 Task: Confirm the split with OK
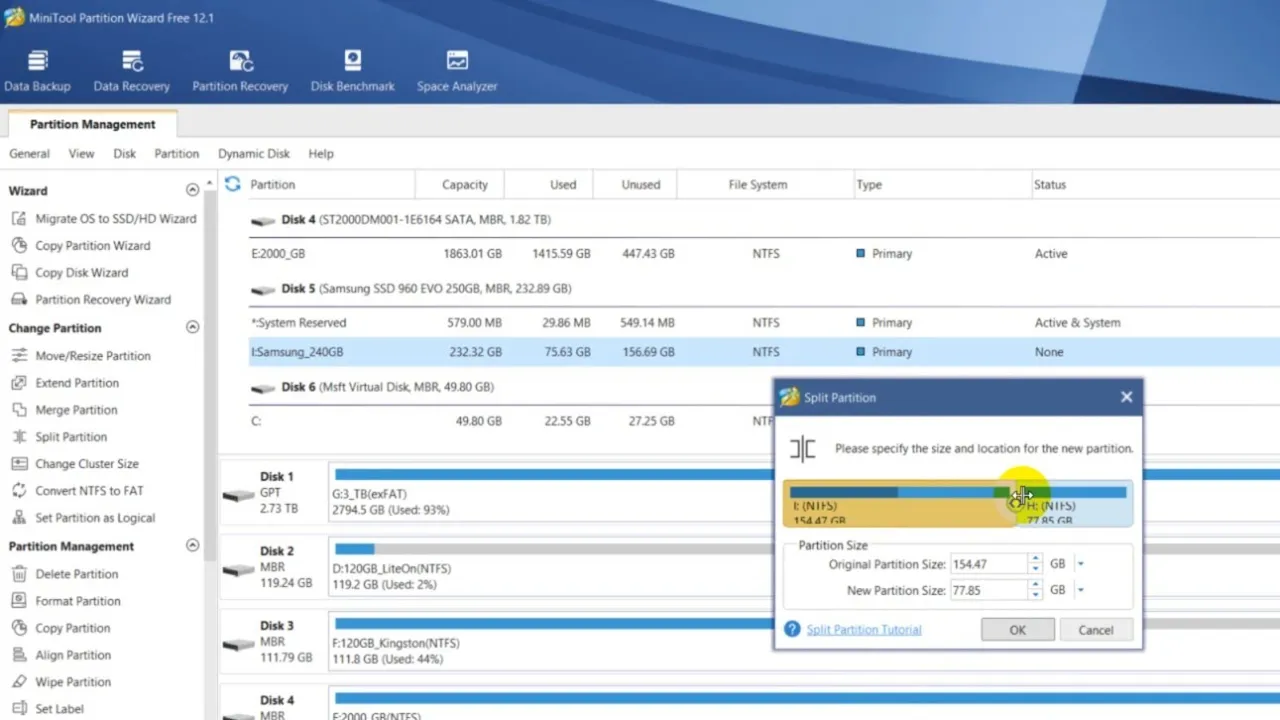point(1017,629)
